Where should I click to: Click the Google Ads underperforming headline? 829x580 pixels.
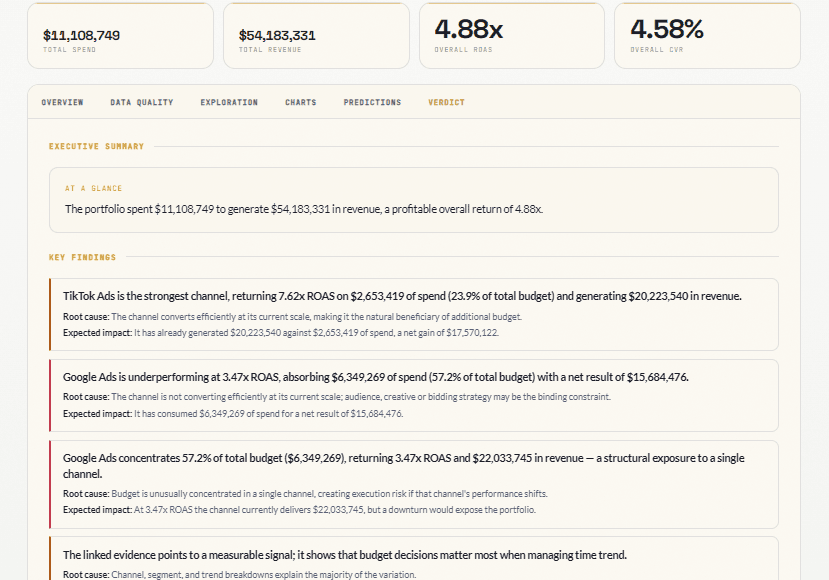click(376, 377)
